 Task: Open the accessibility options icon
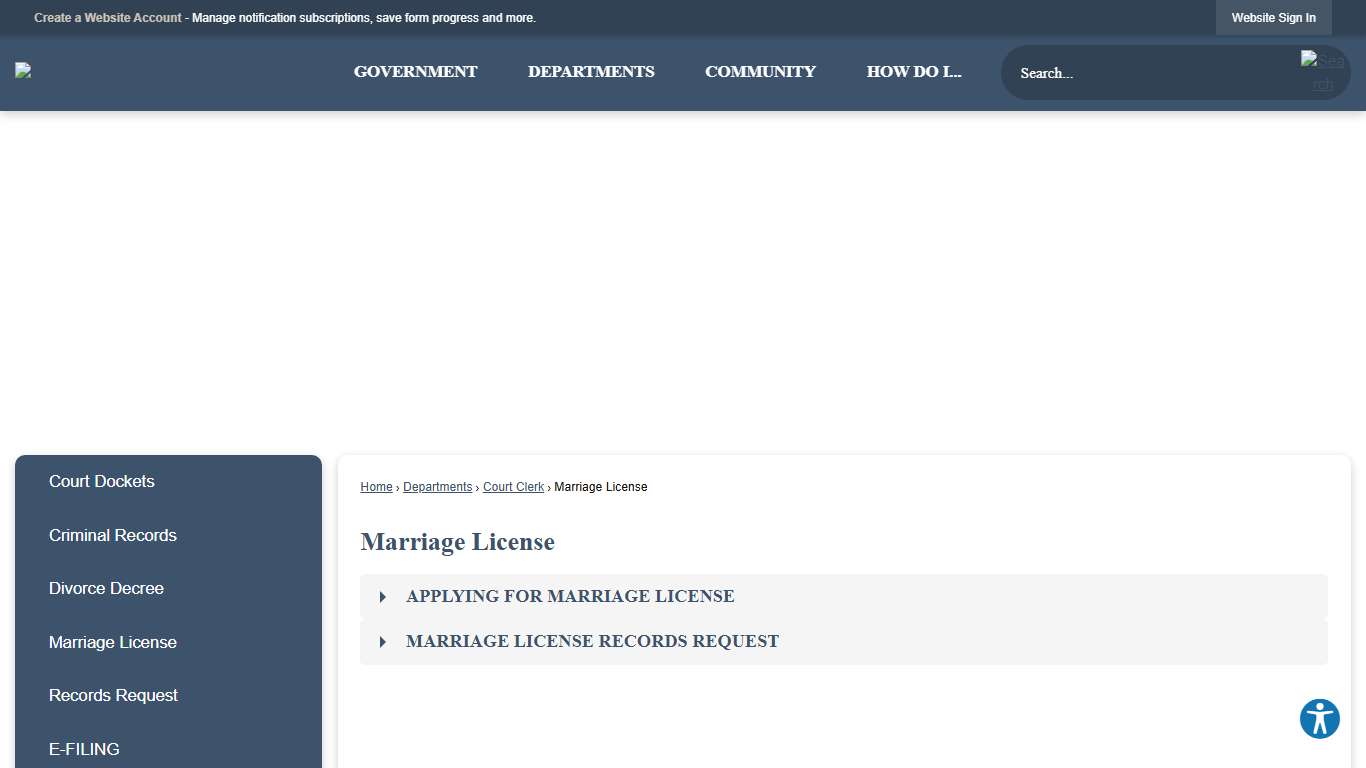pyautogui.click(x=1319, y=718)
